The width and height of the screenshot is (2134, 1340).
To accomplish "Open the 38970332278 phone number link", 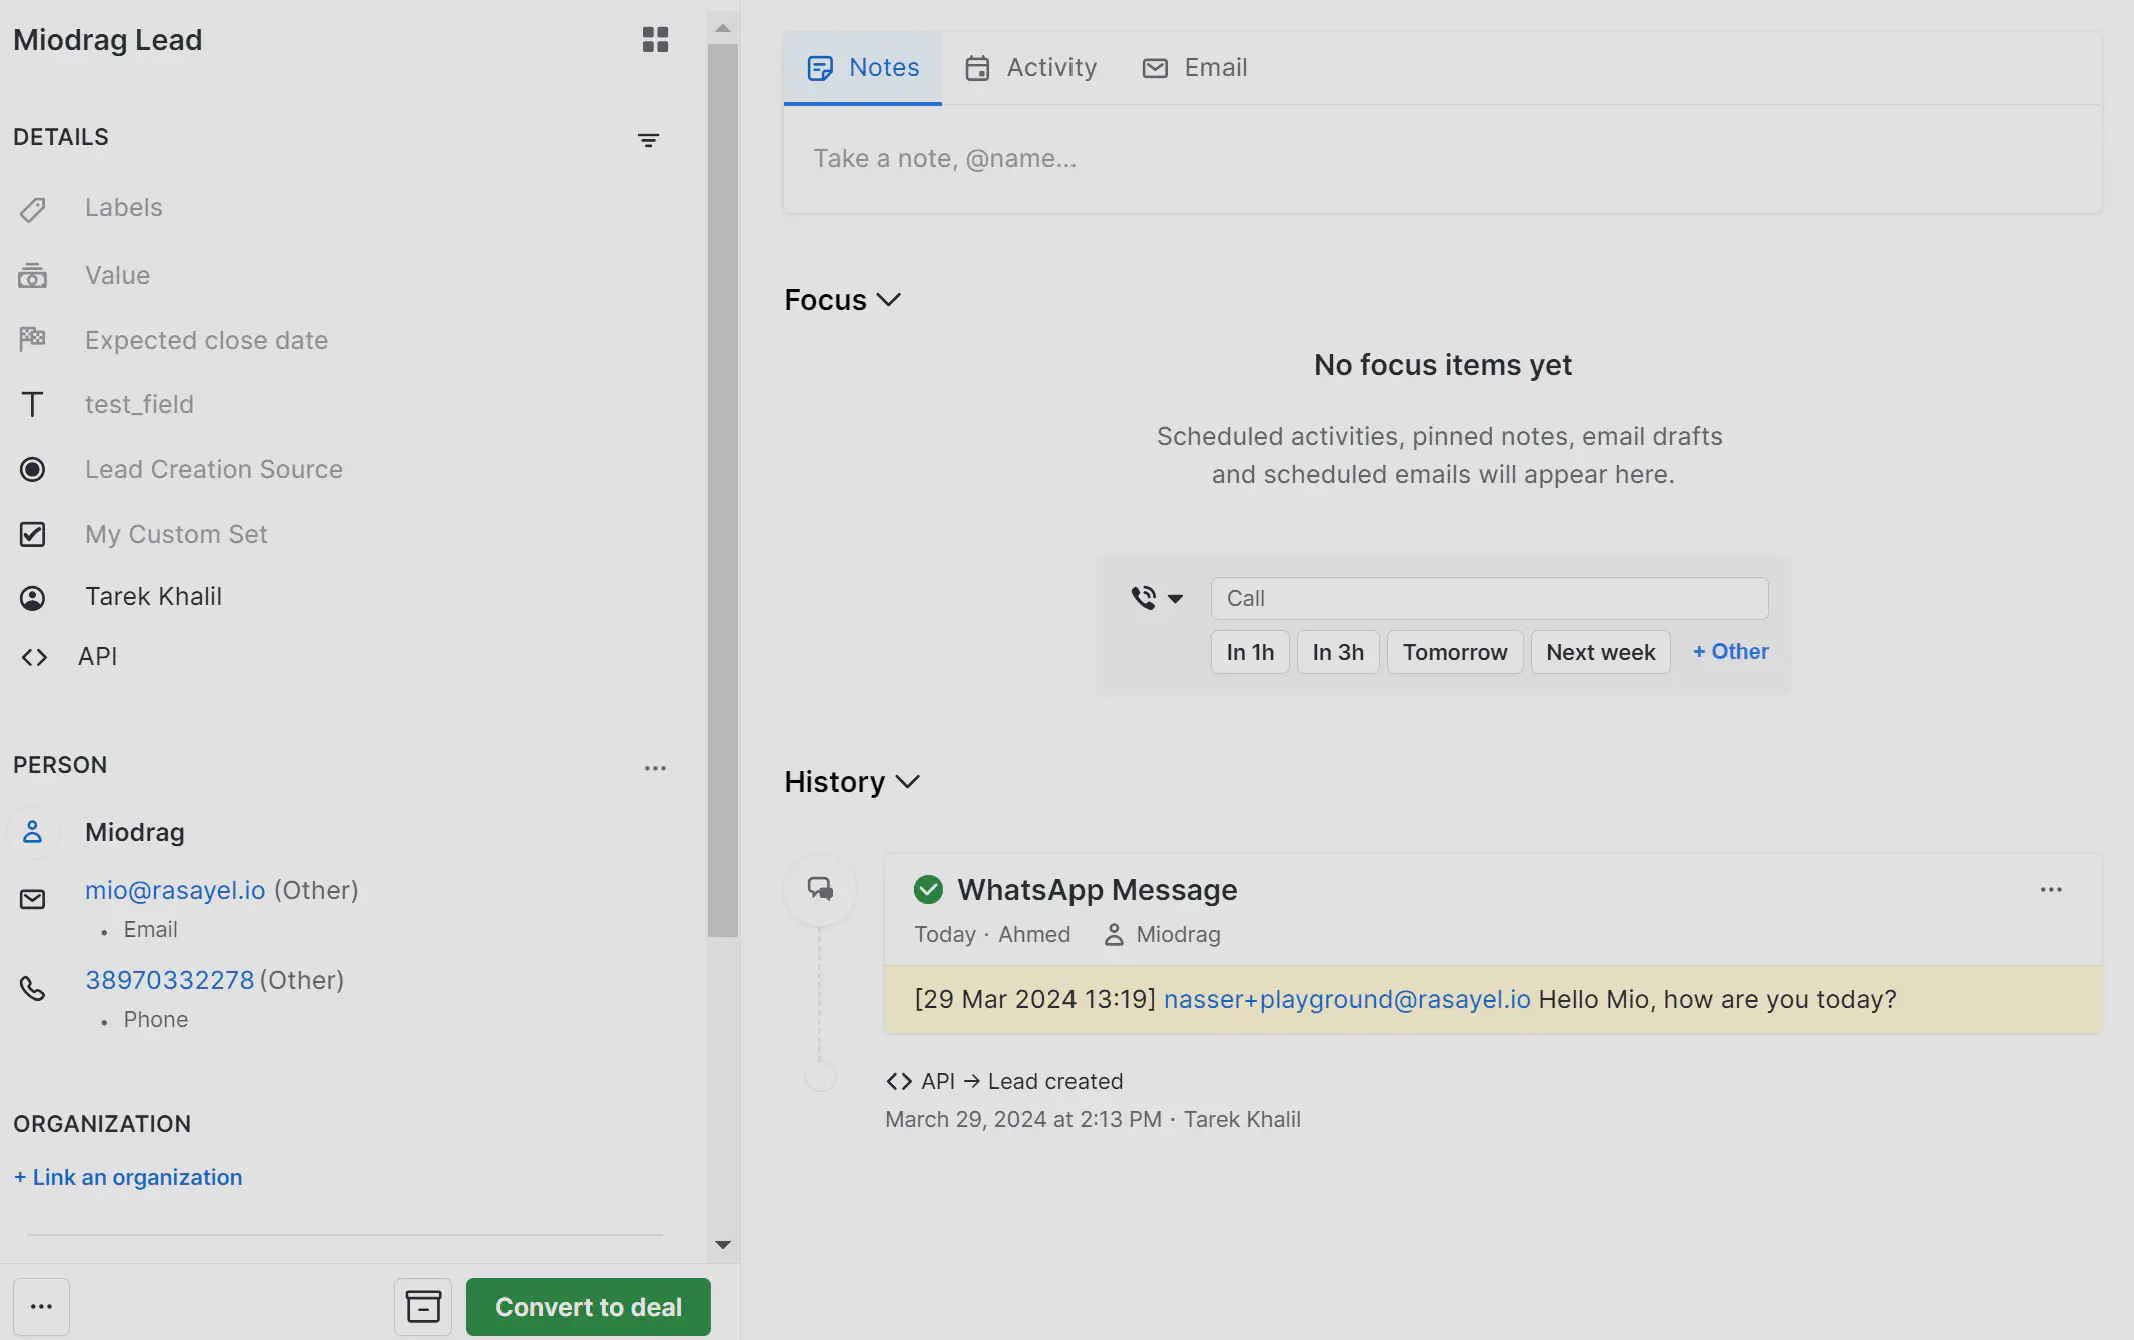I will [x=170, y=980].
